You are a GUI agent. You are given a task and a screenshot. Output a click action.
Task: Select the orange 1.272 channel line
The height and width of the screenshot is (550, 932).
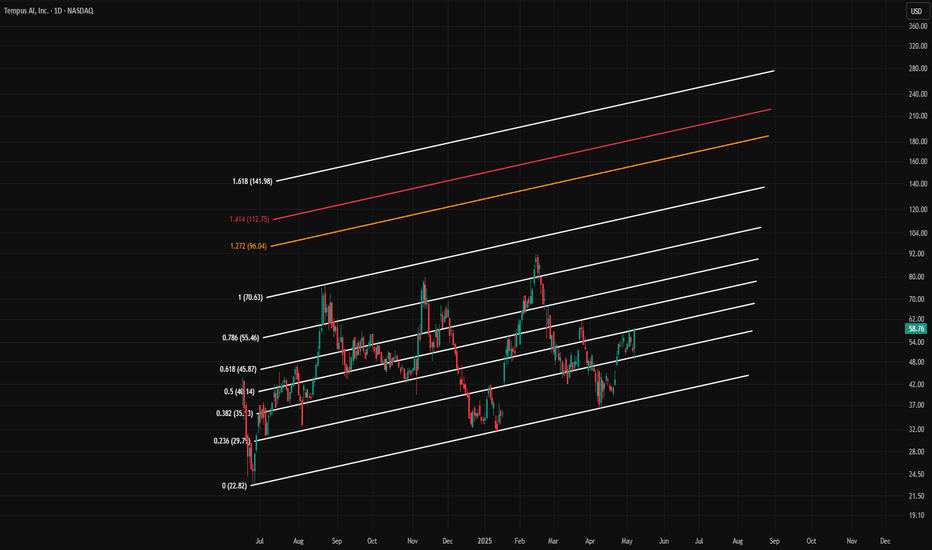pyautogui.click(x=519, y=191)
